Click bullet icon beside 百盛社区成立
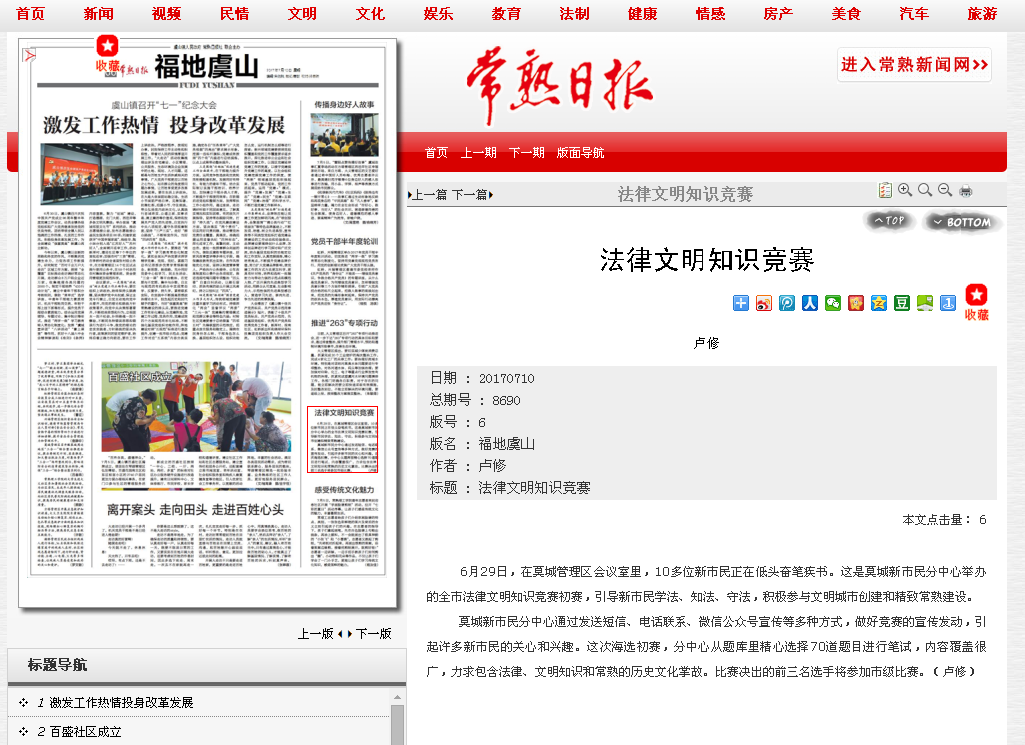This screenshot has height=745, width=1025. pyautogui.click(x=24, y=732)
